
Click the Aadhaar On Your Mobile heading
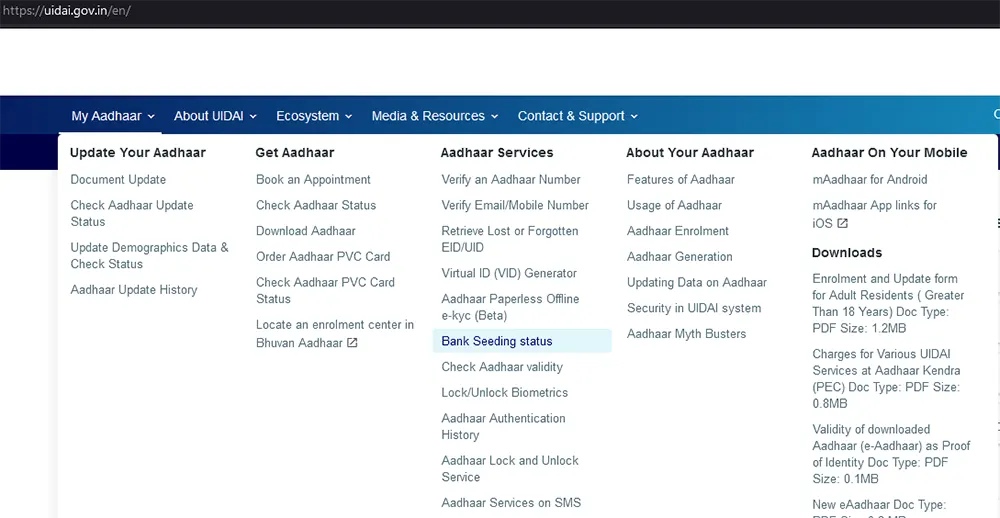pos(890,153)
